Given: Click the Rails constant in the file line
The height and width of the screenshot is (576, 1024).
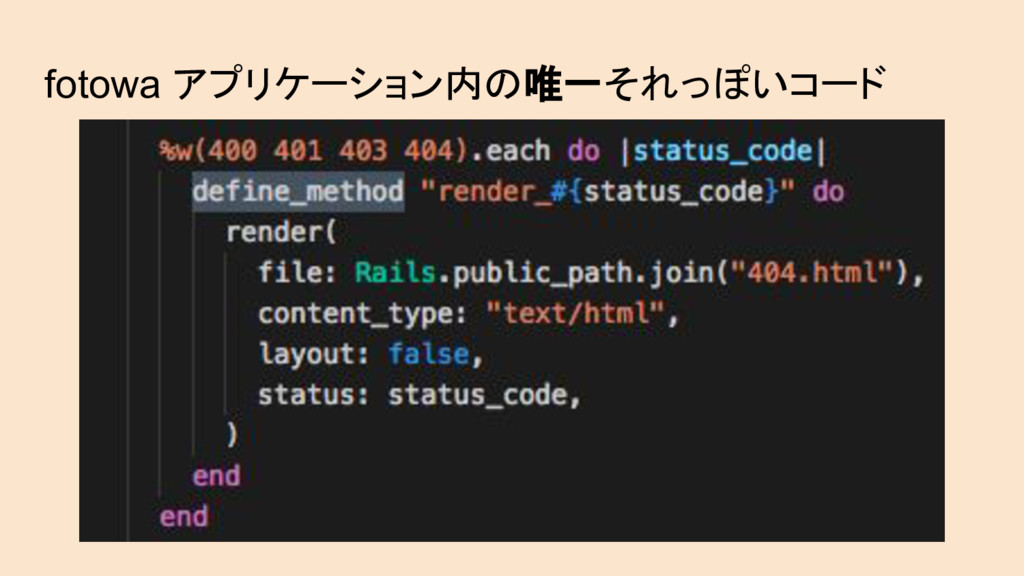Looking at the screenshot, I should [394, 272].
